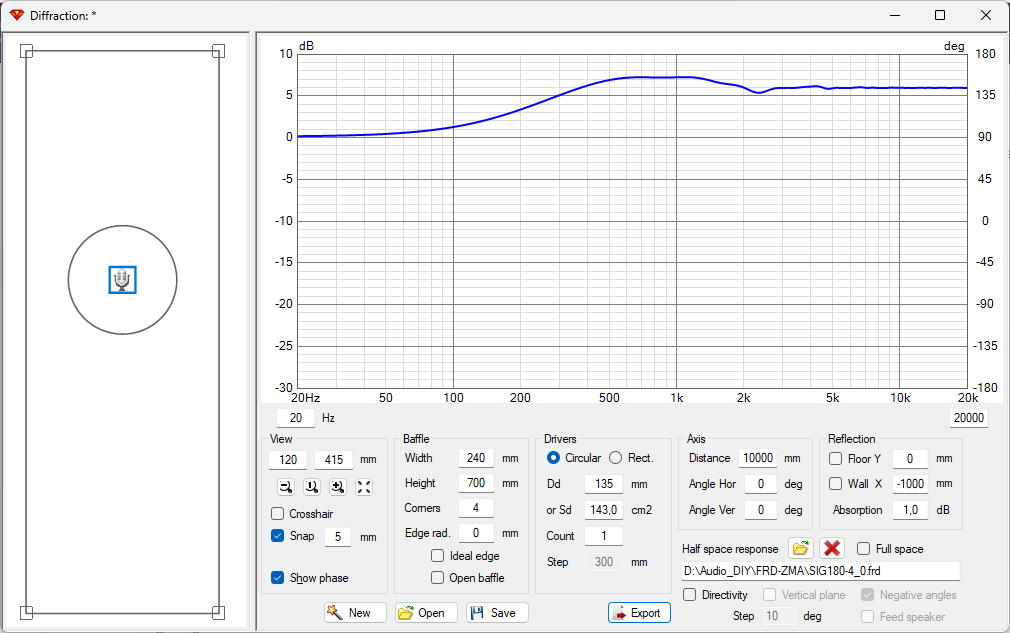The width and height of the screenshot is (1010, 633).
Task: Click the Floor Y value field
Action: [910, 458]
